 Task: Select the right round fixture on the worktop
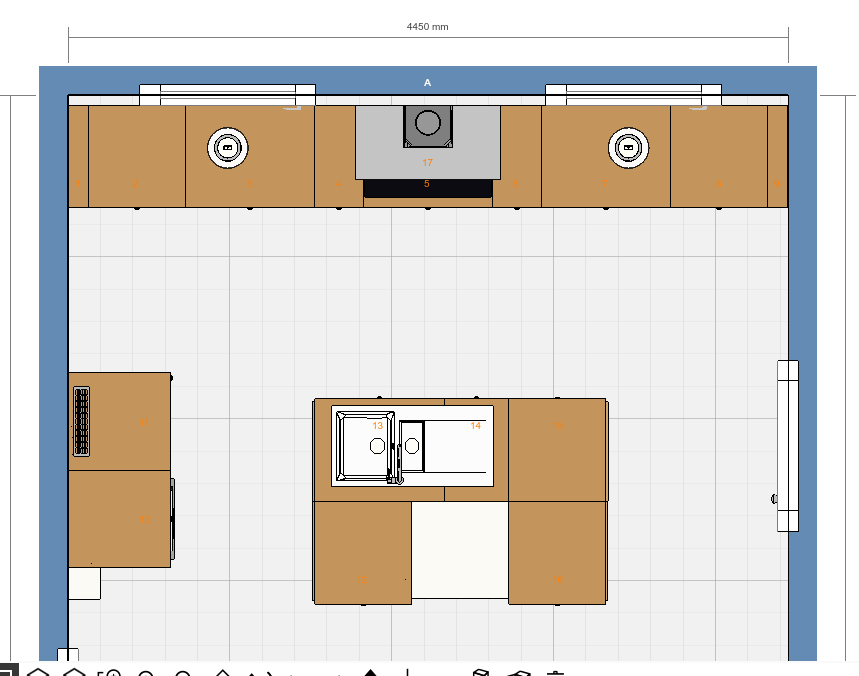[627, 148]
